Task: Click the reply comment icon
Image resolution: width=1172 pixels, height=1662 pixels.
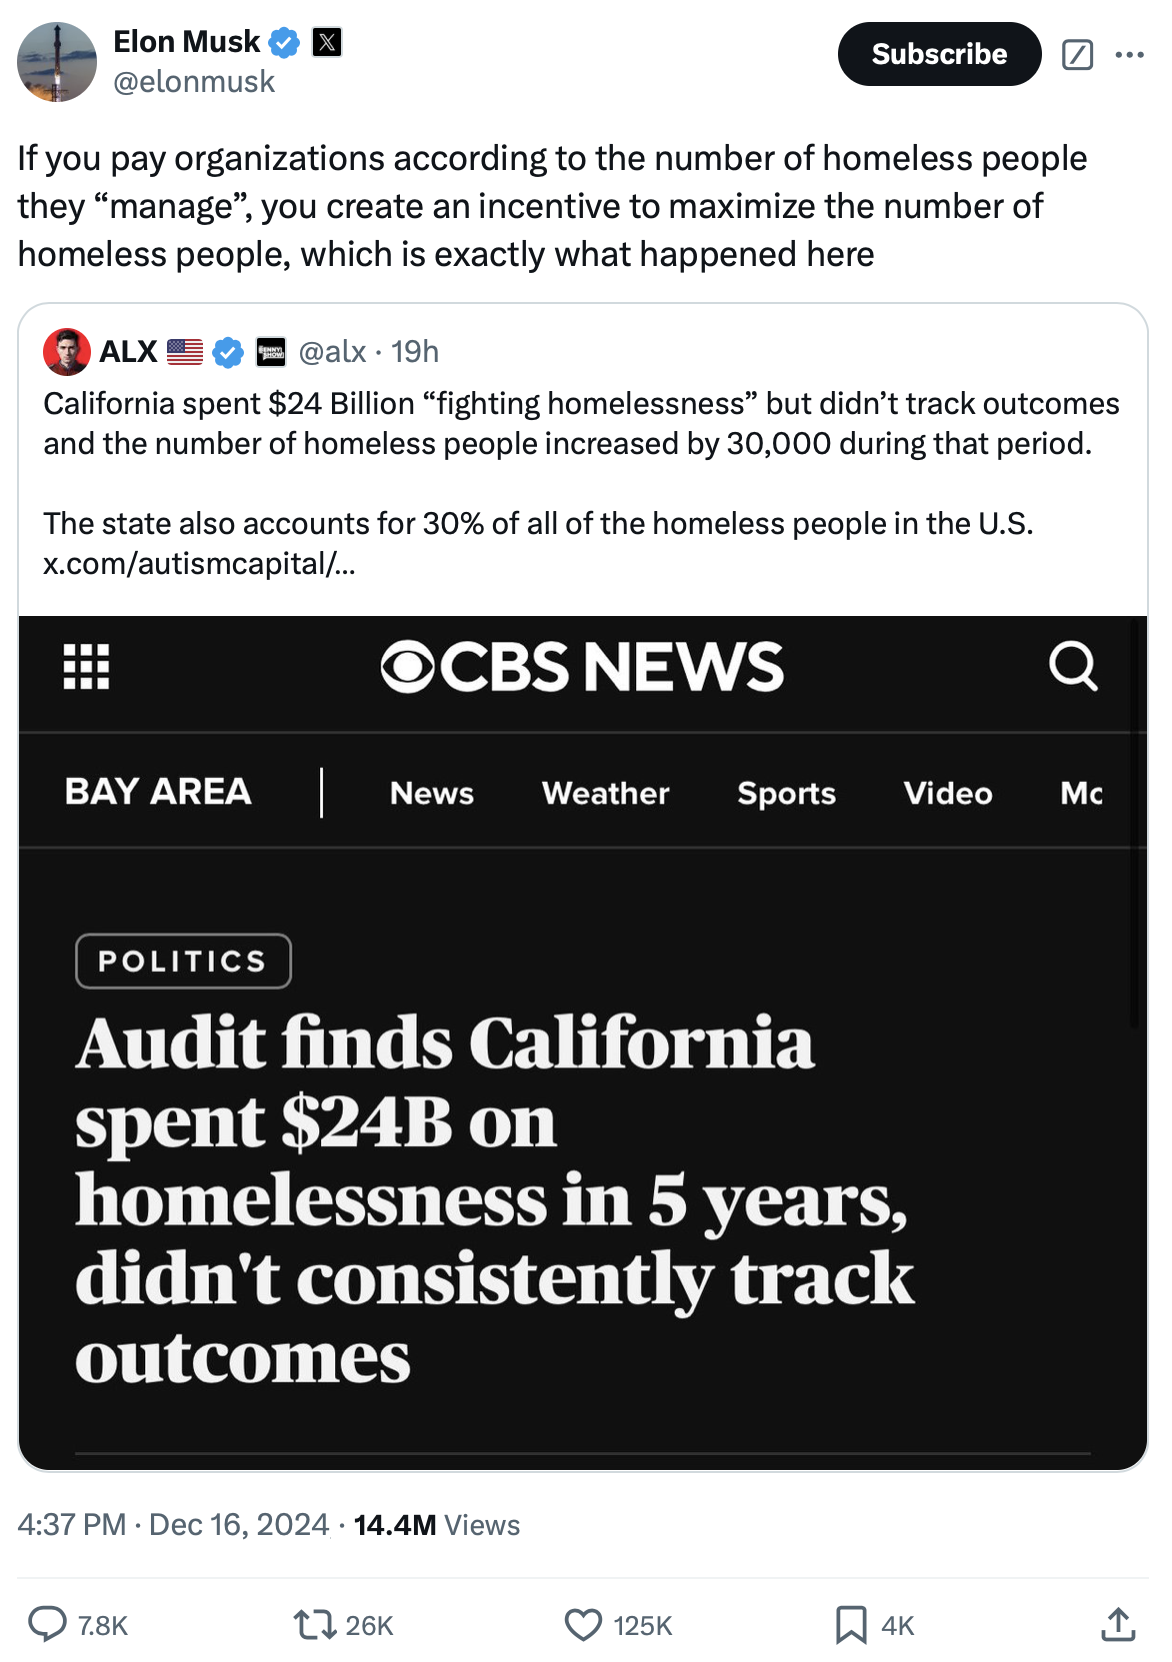Action: pyautogui.click(x=47, y=1624)
